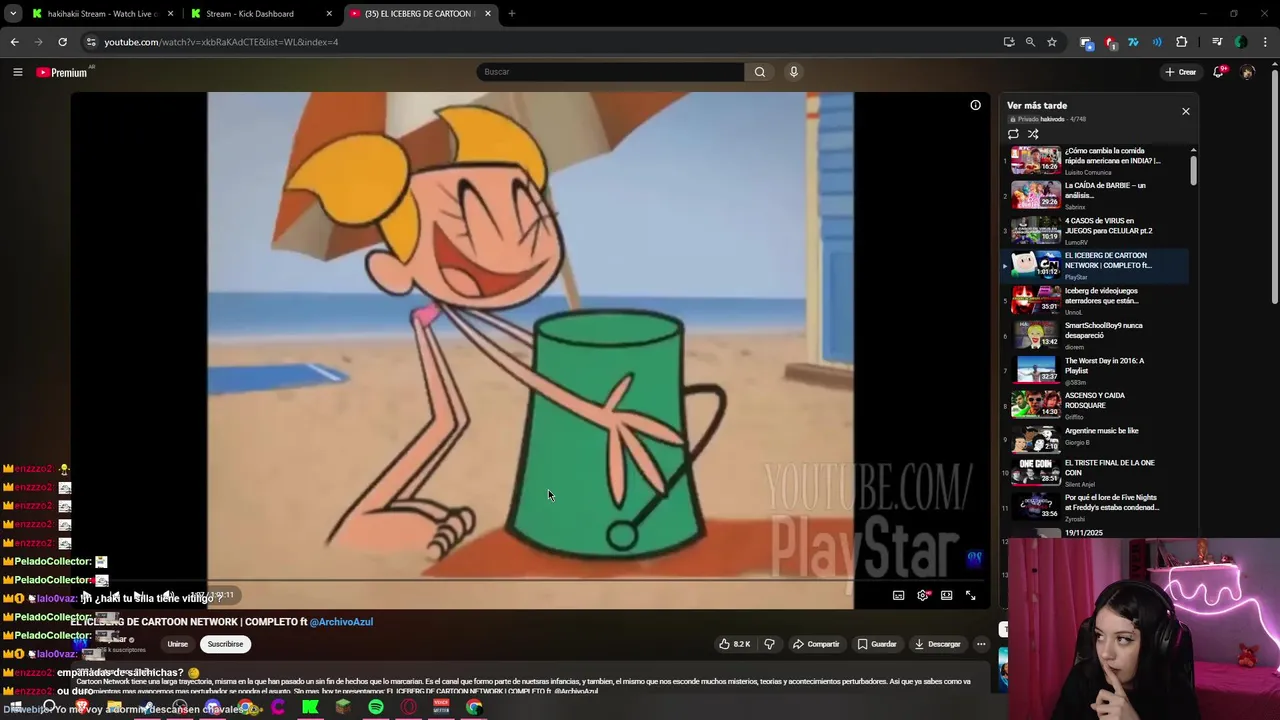Open Opera browser from the taskbar

click(409, 707)
